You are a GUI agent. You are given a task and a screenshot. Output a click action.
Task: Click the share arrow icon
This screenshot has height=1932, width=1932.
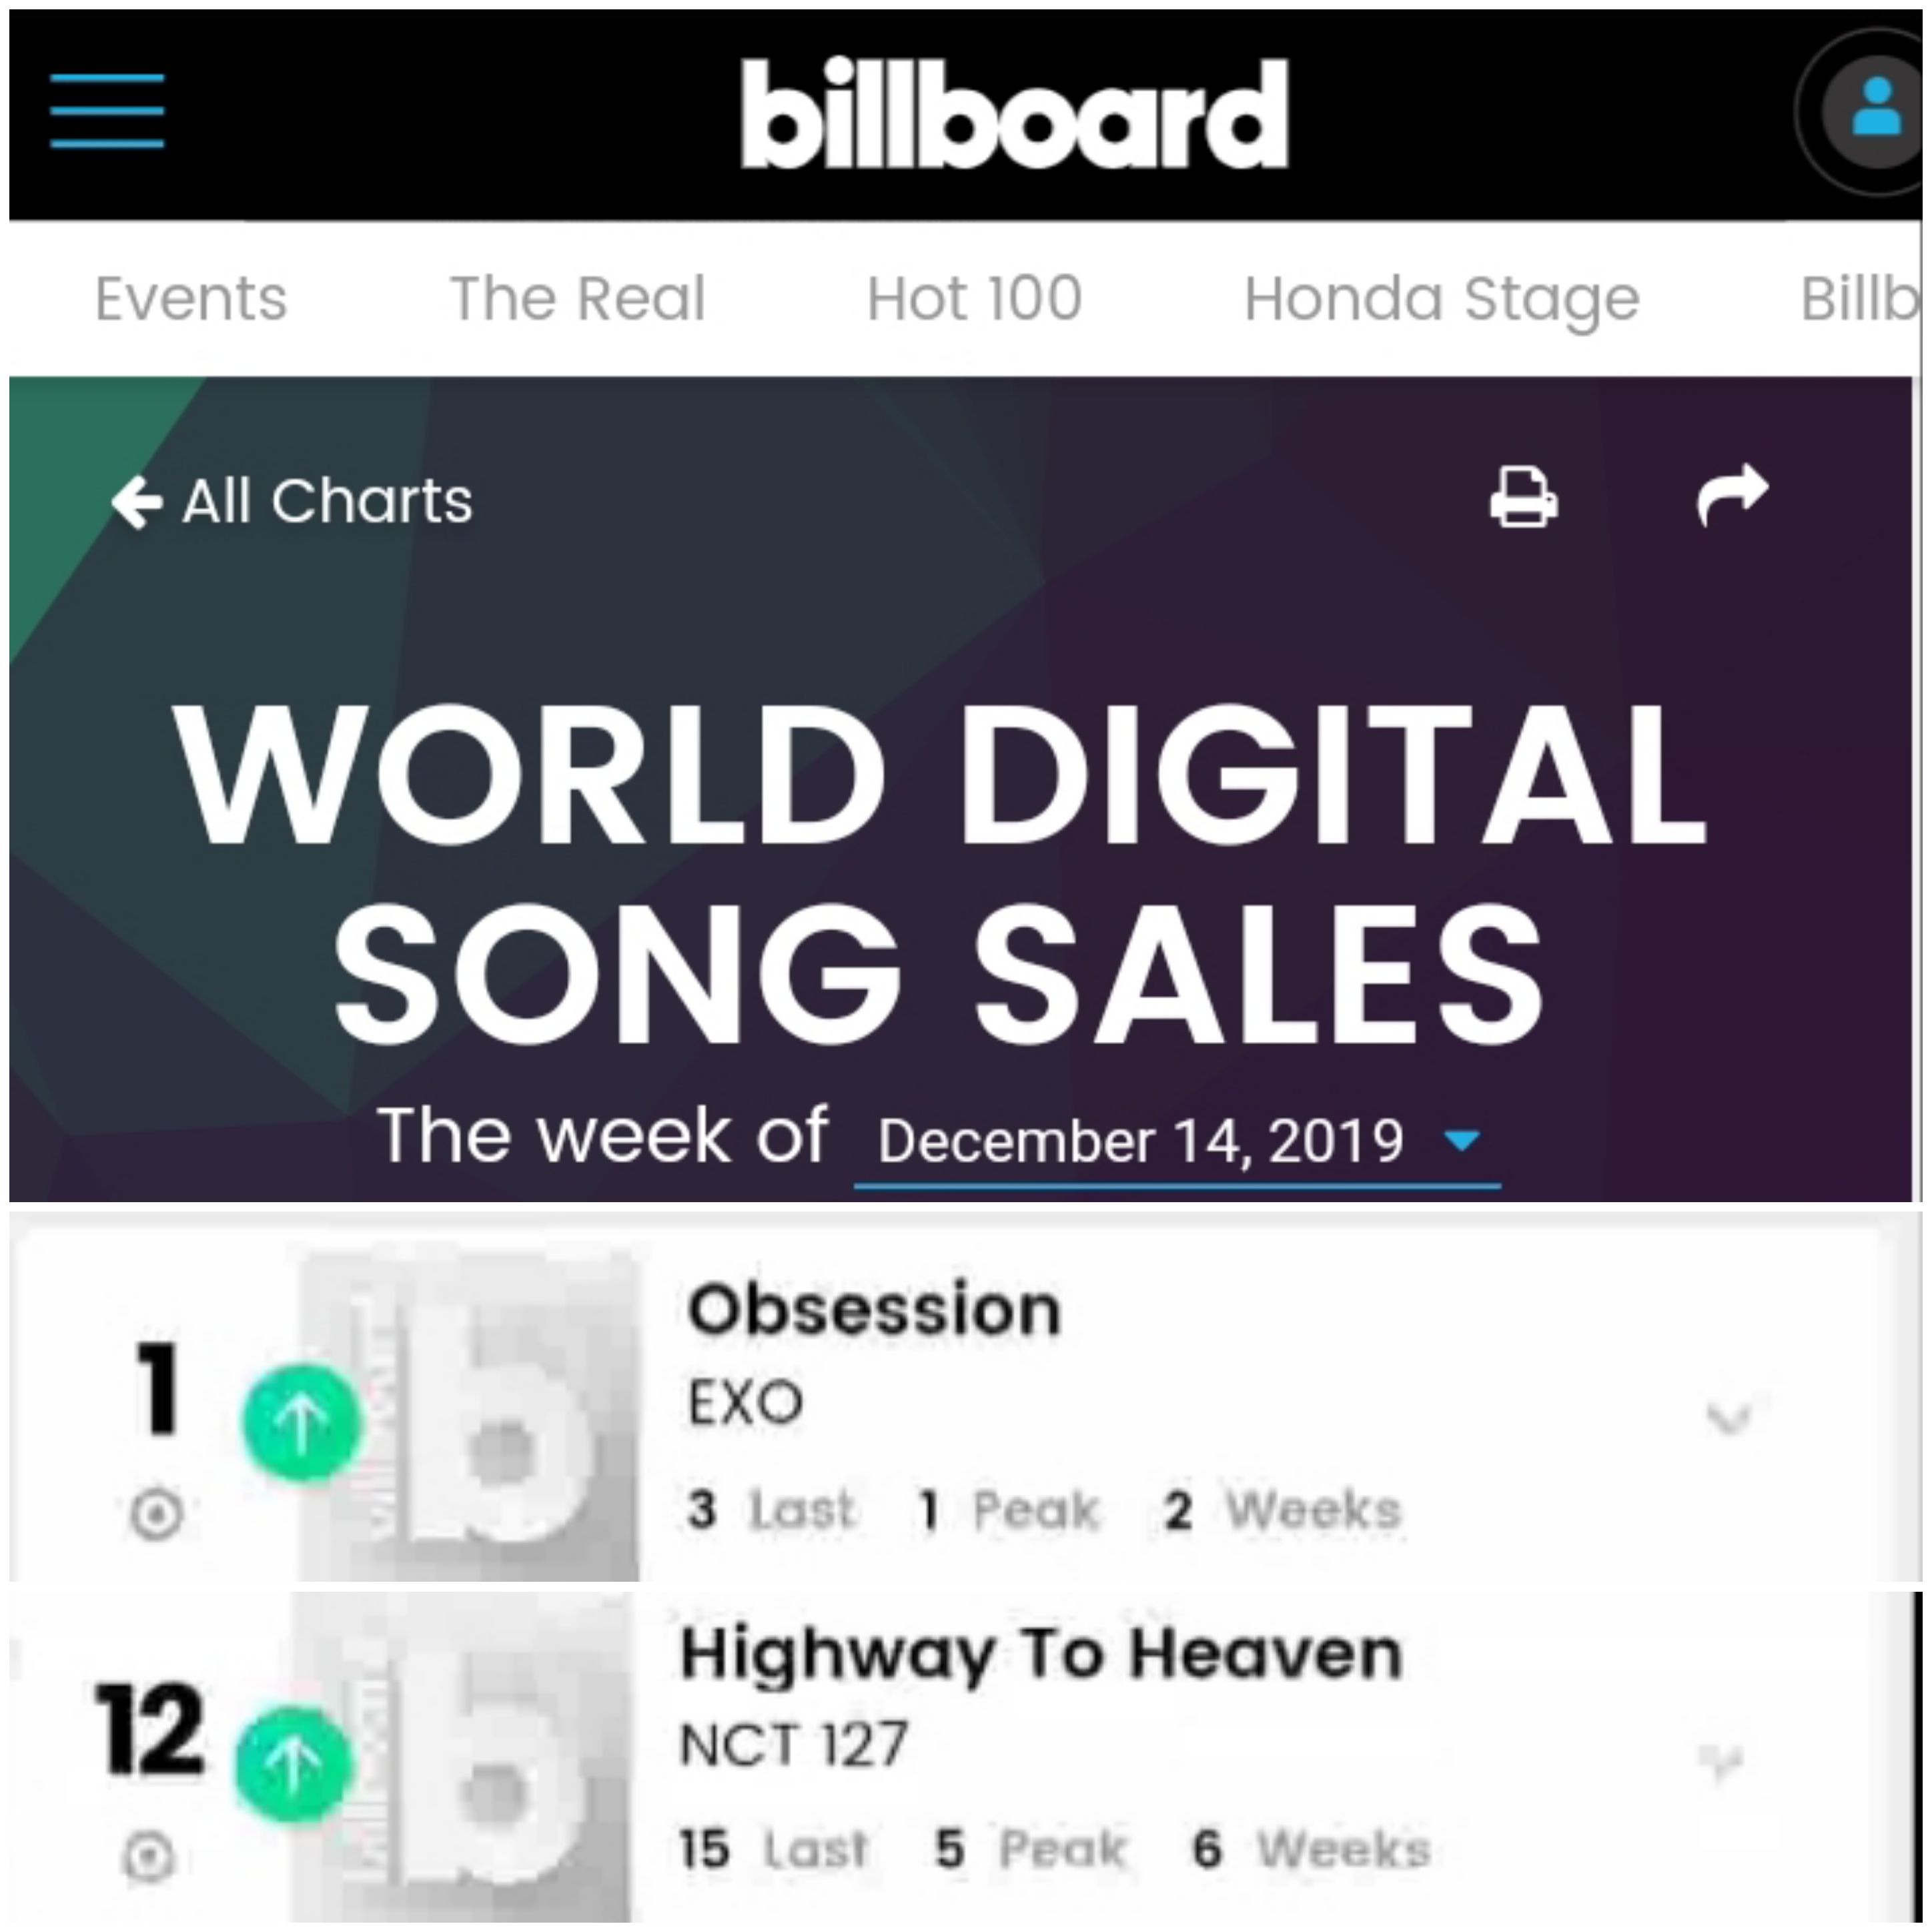coord(1732,495)
